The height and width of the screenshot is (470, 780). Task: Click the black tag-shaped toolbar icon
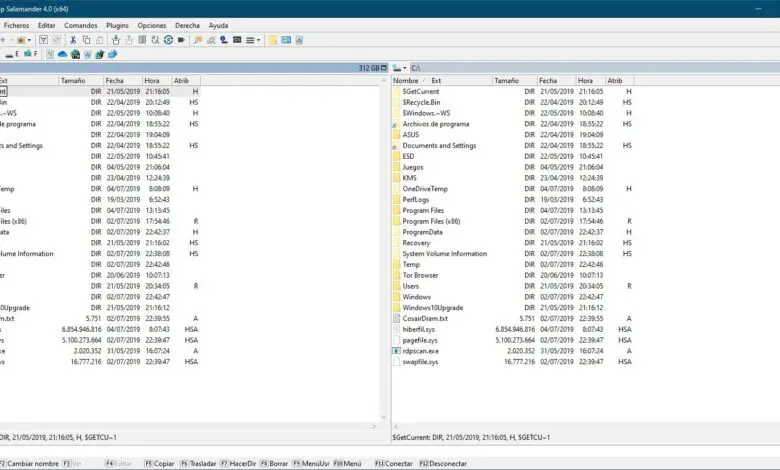coord(181,40)
